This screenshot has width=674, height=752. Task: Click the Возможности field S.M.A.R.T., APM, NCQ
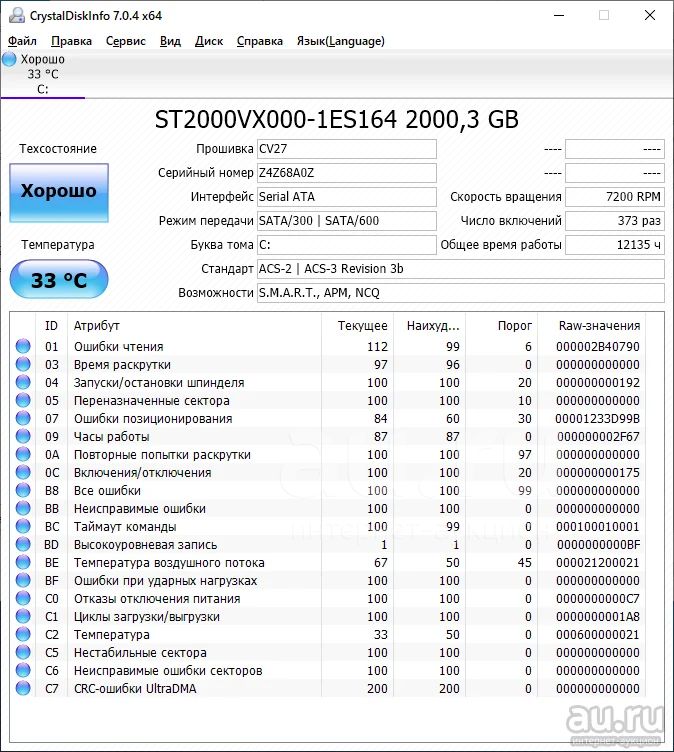click(461, 293)
